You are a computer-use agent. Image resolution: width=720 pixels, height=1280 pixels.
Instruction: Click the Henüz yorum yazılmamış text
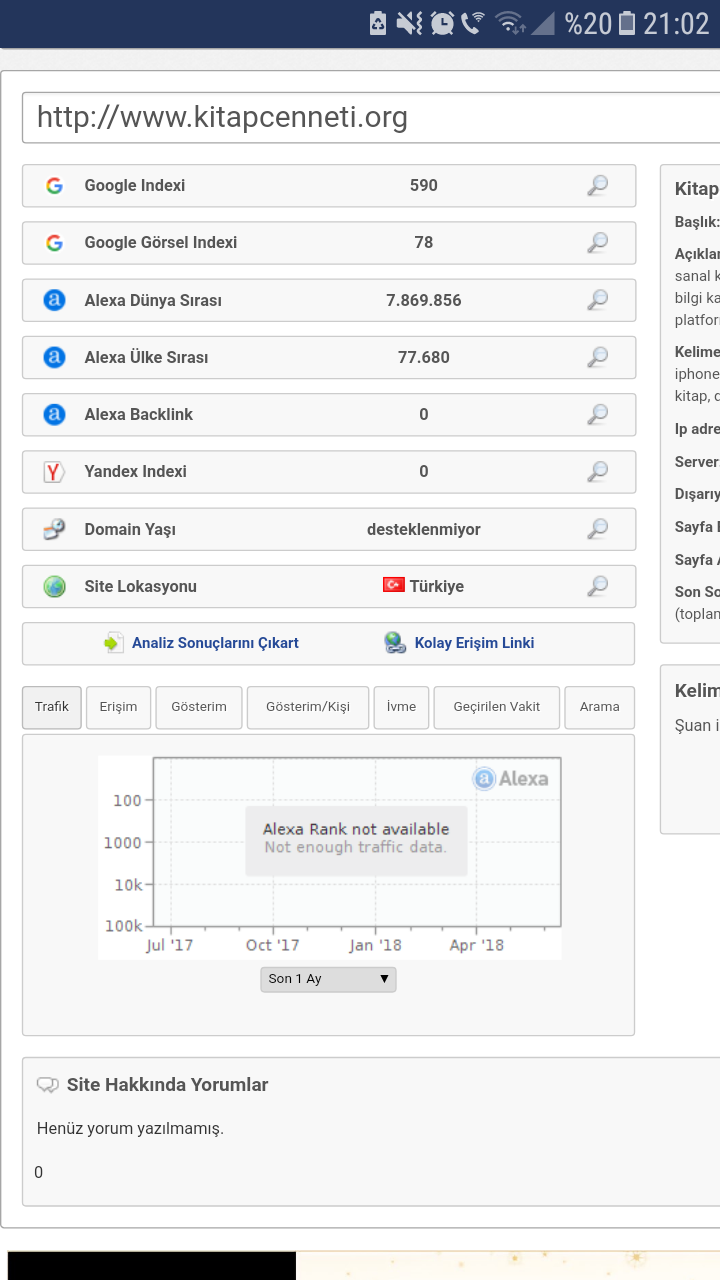pos(130,1129)
